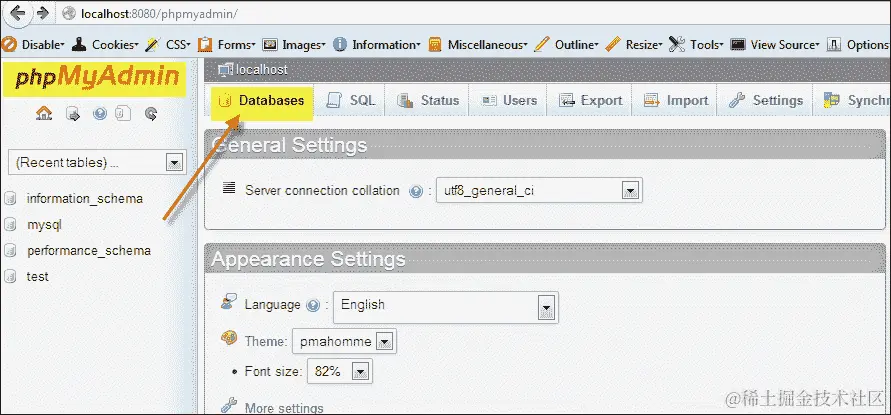Click the browser back button

(18, 13)
